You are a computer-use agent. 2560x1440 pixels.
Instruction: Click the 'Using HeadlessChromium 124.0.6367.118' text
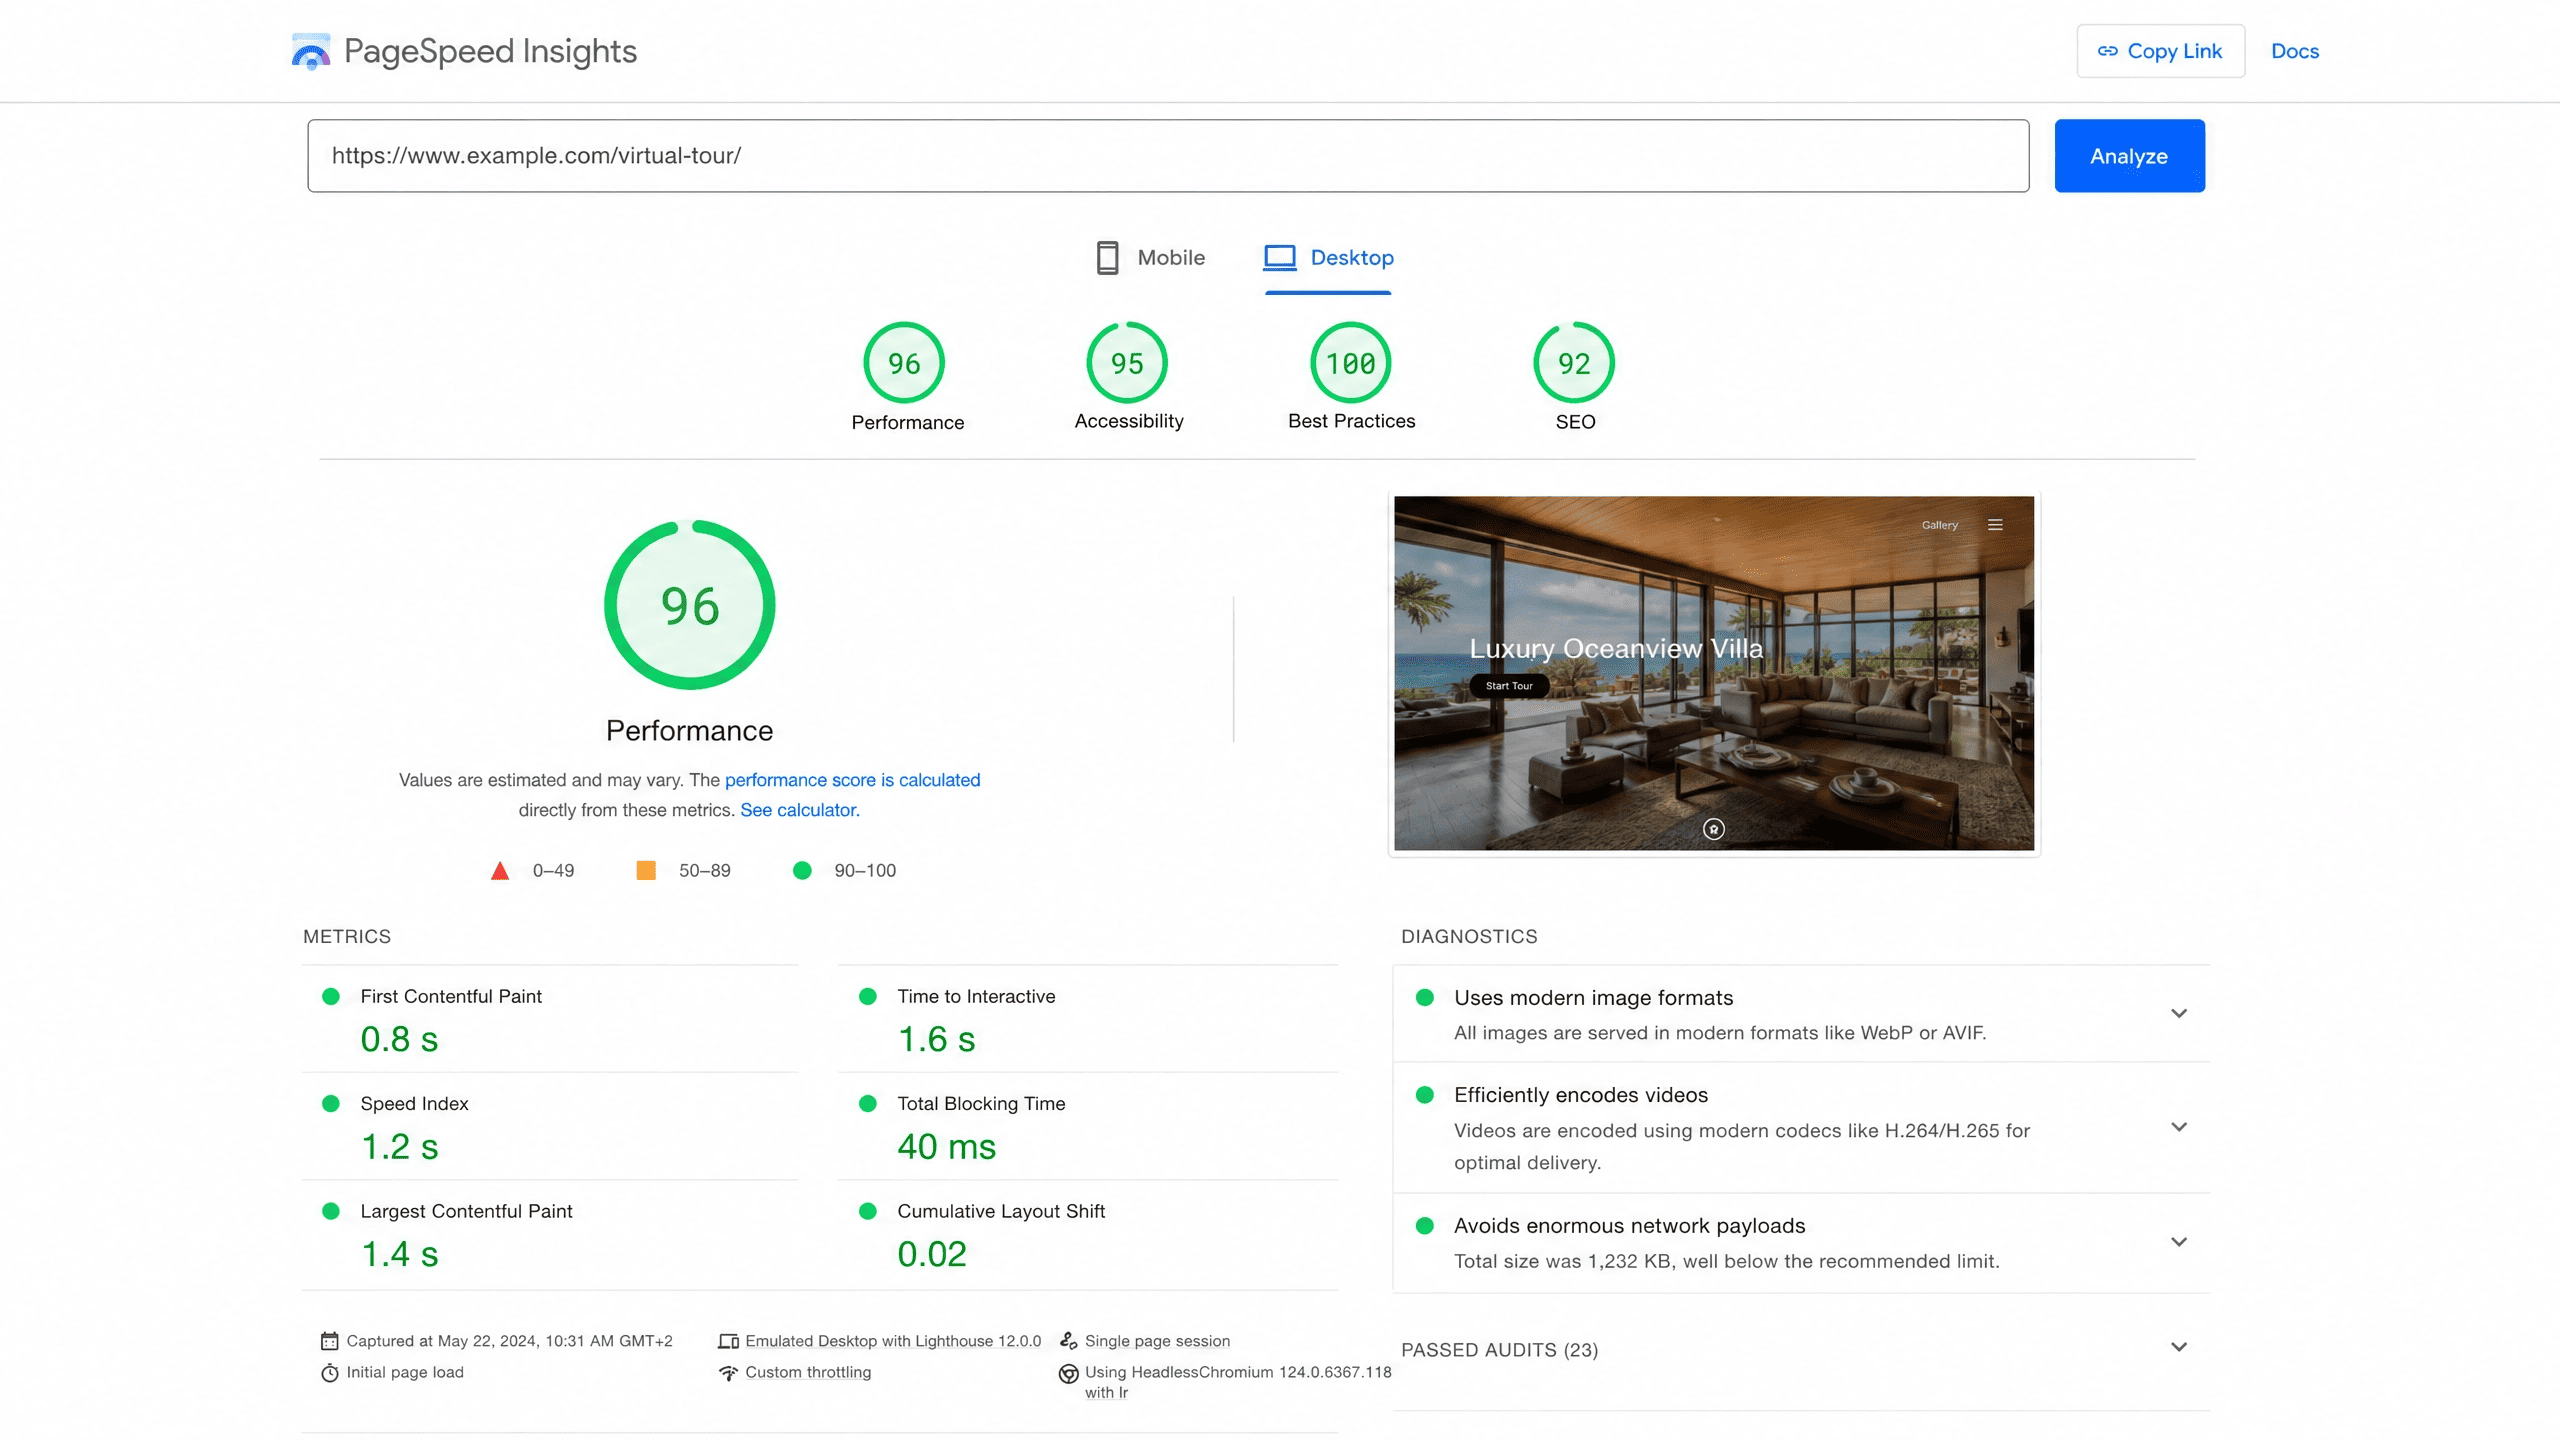coord(1238,1373)
